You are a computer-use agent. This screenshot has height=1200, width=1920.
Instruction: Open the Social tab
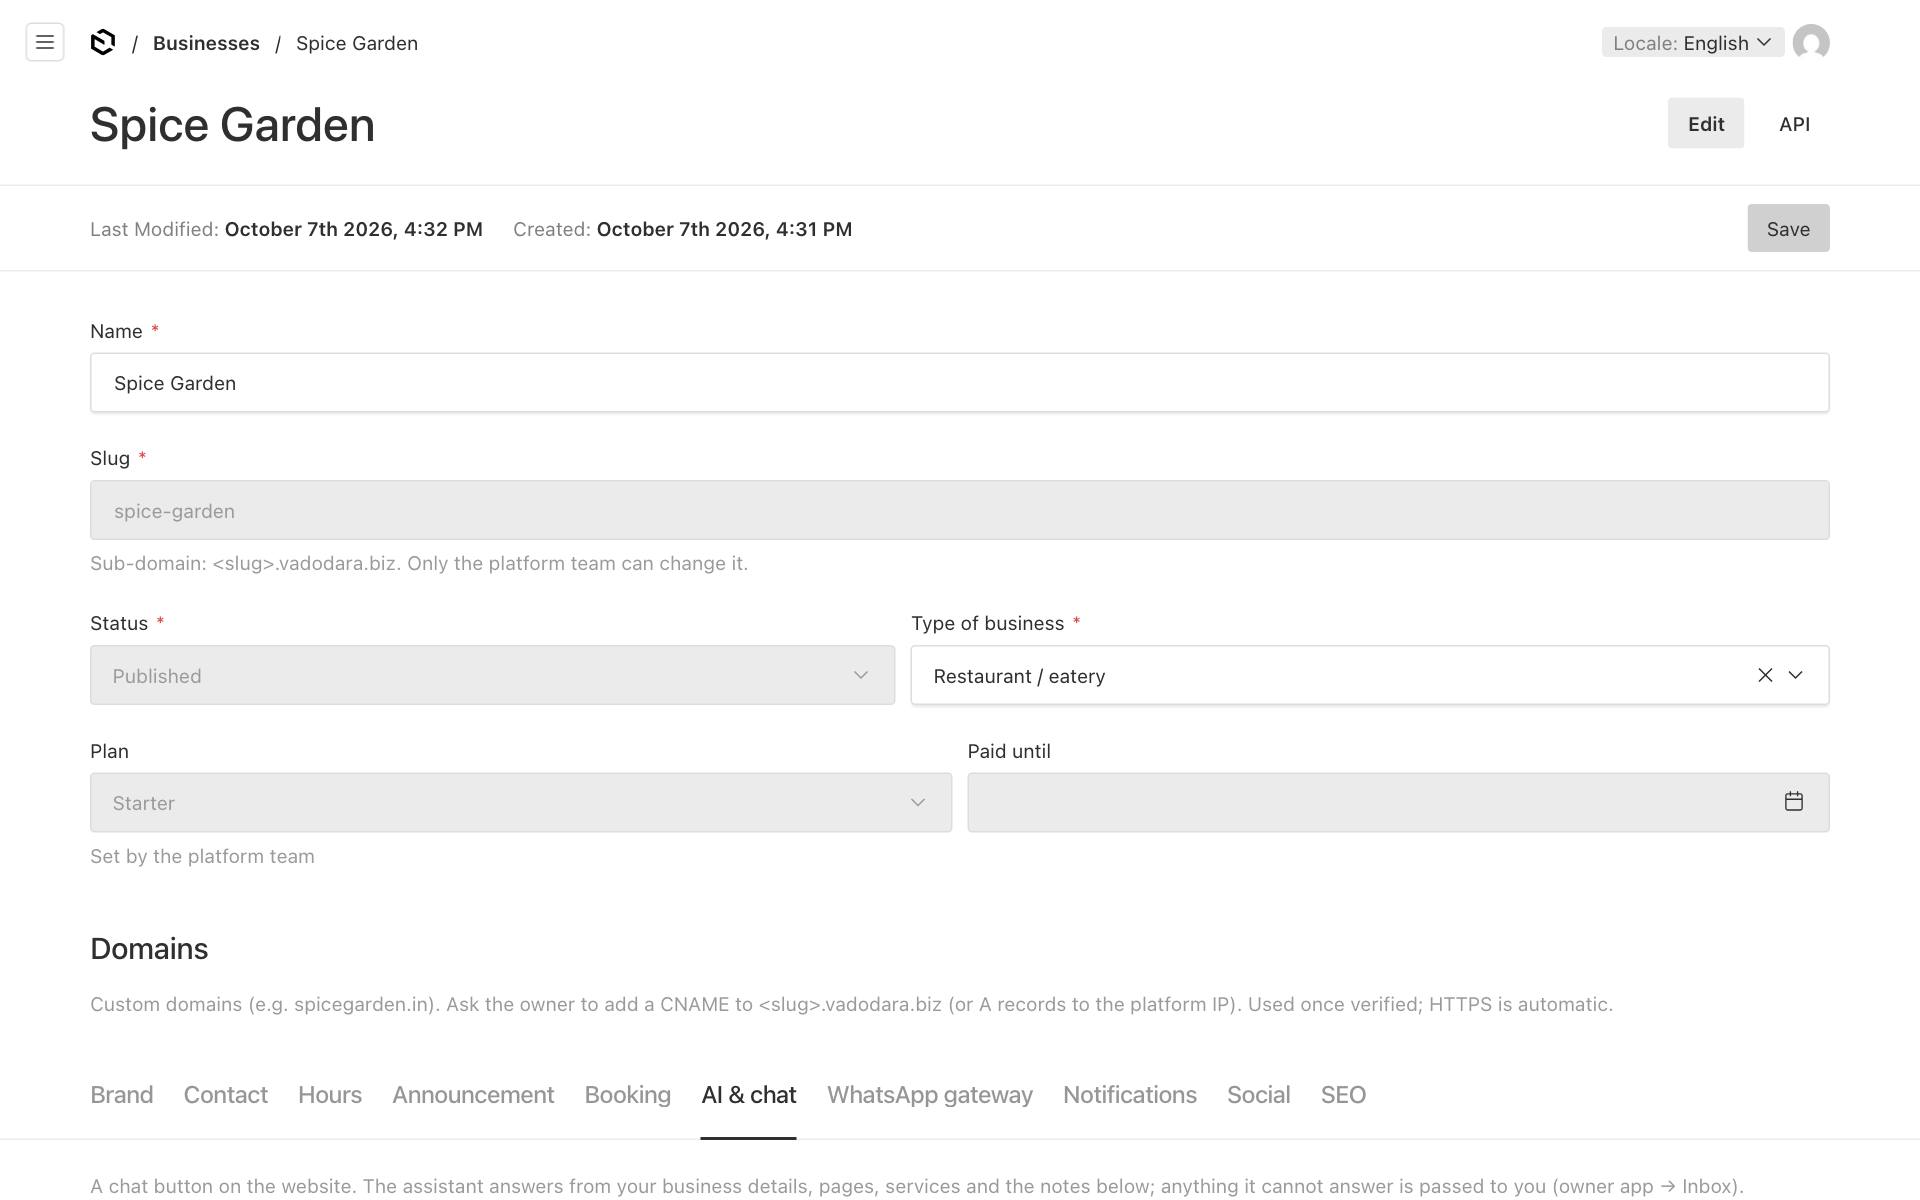(x=1259, y=1095)
